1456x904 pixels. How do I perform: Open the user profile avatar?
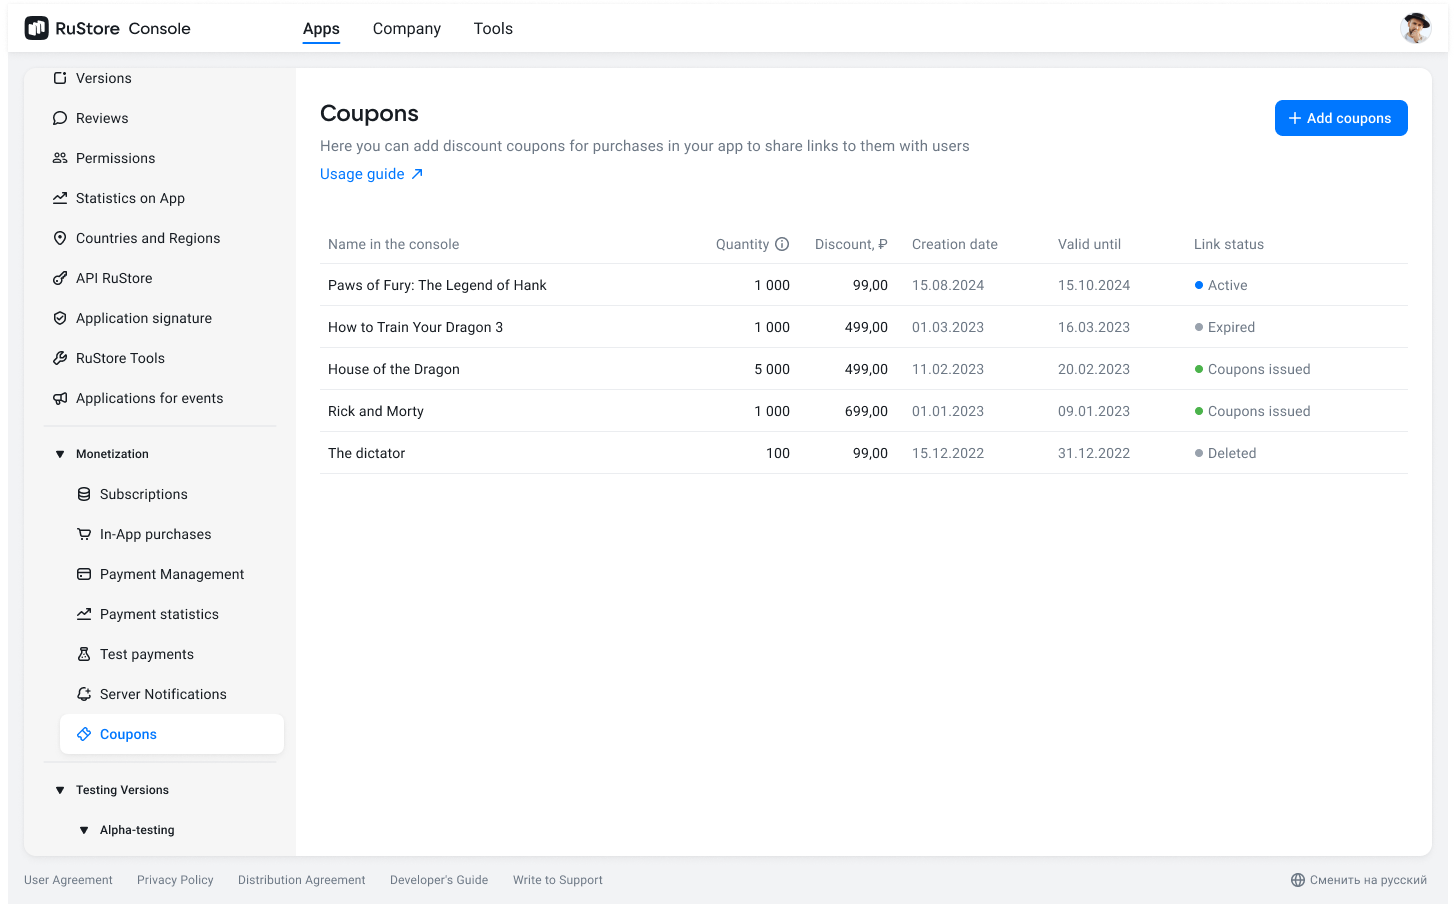1415,28
